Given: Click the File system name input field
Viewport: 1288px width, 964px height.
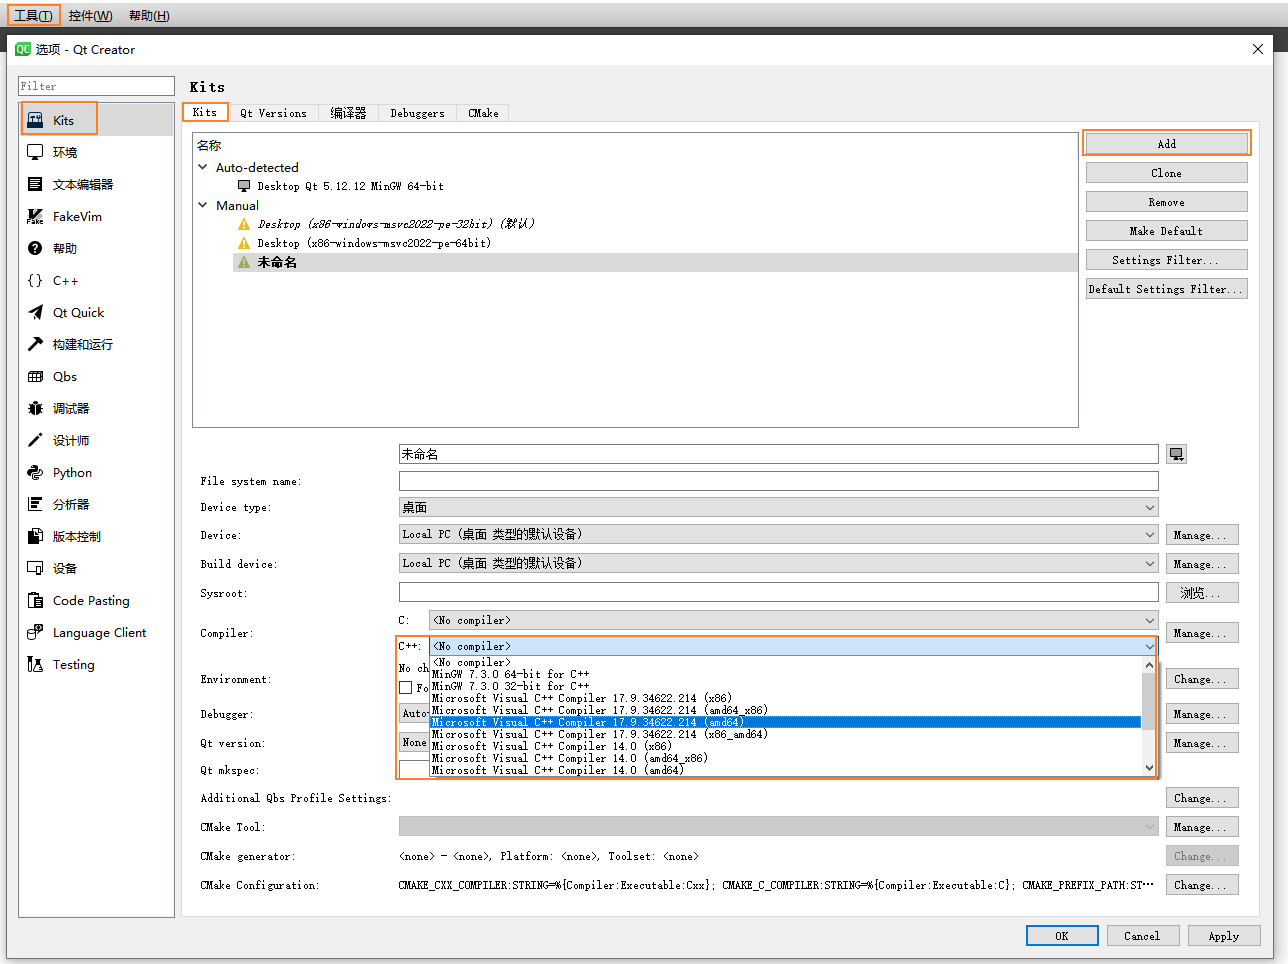Looking at the screenshot, I should [x=778, y=481].
